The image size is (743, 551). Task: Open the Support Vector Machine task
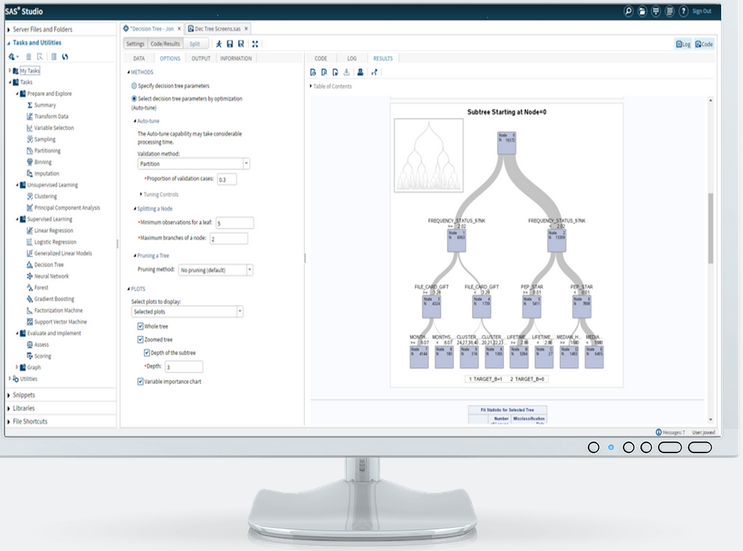click(60, 322)
